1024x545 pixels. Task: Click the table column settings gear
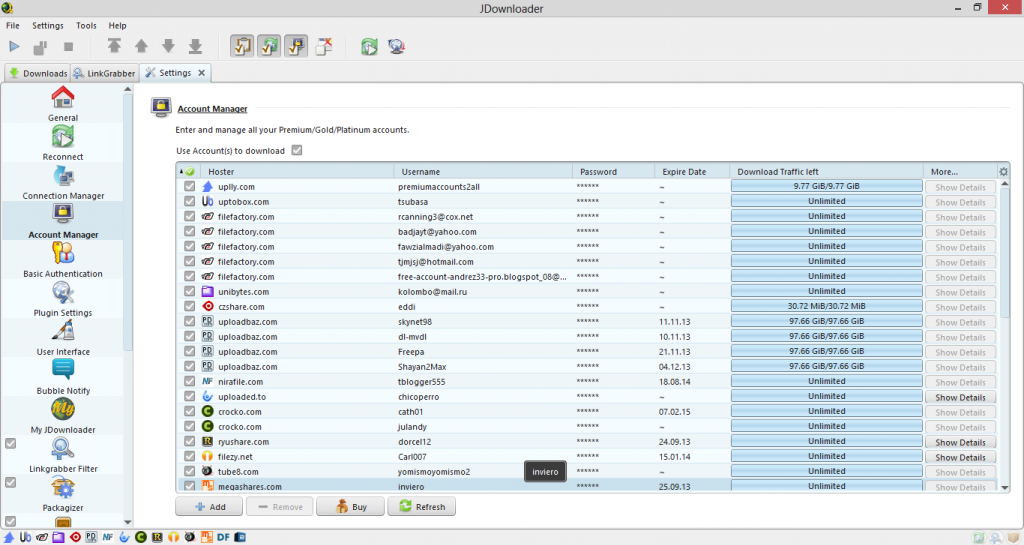click(1003, 172)
